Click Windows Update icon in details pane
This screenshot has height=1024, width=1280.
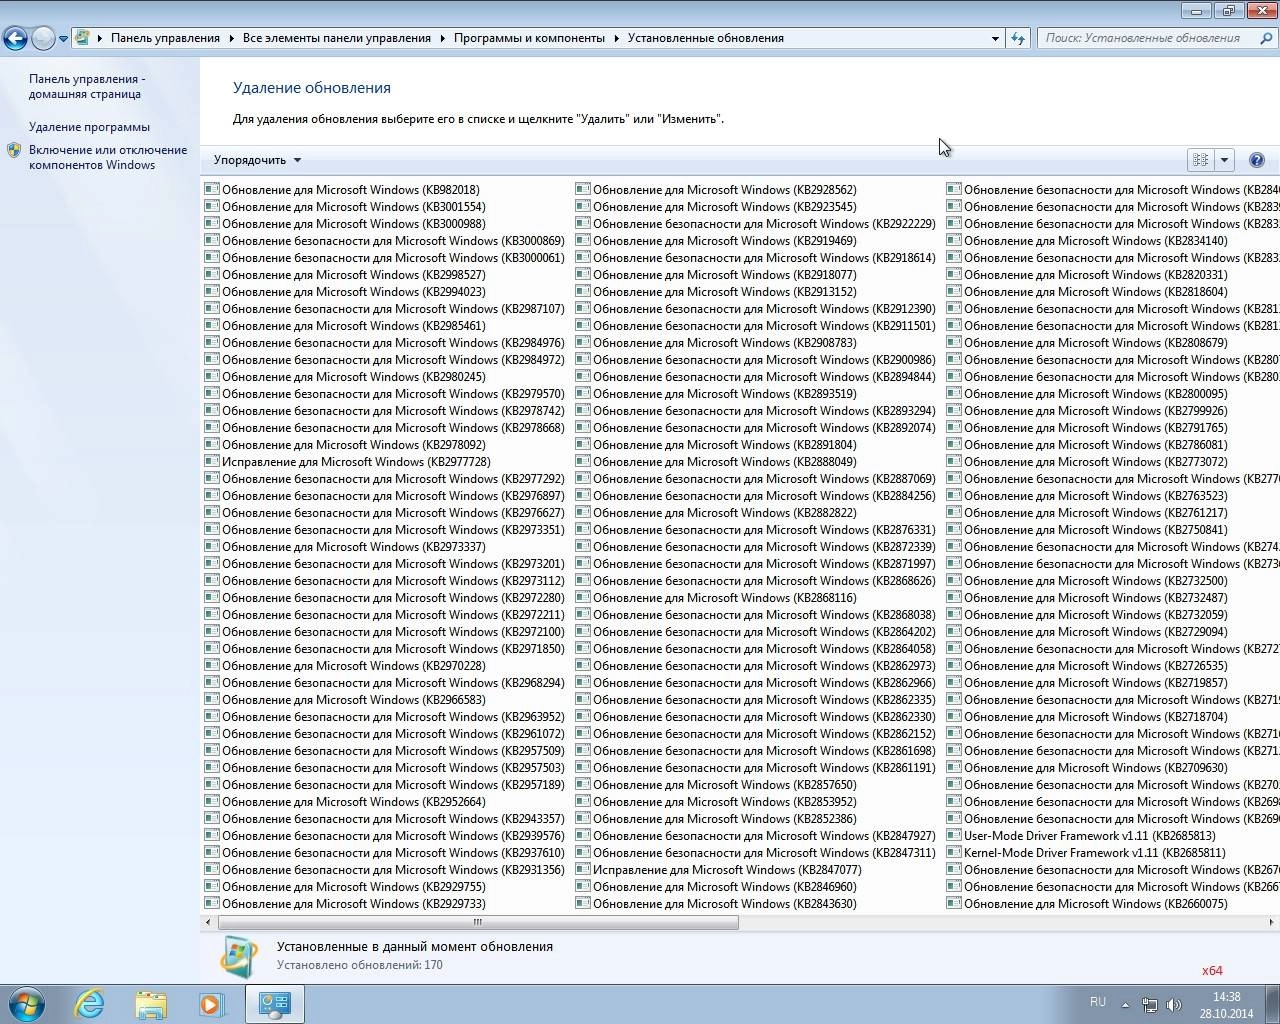[x=239, y=956]
